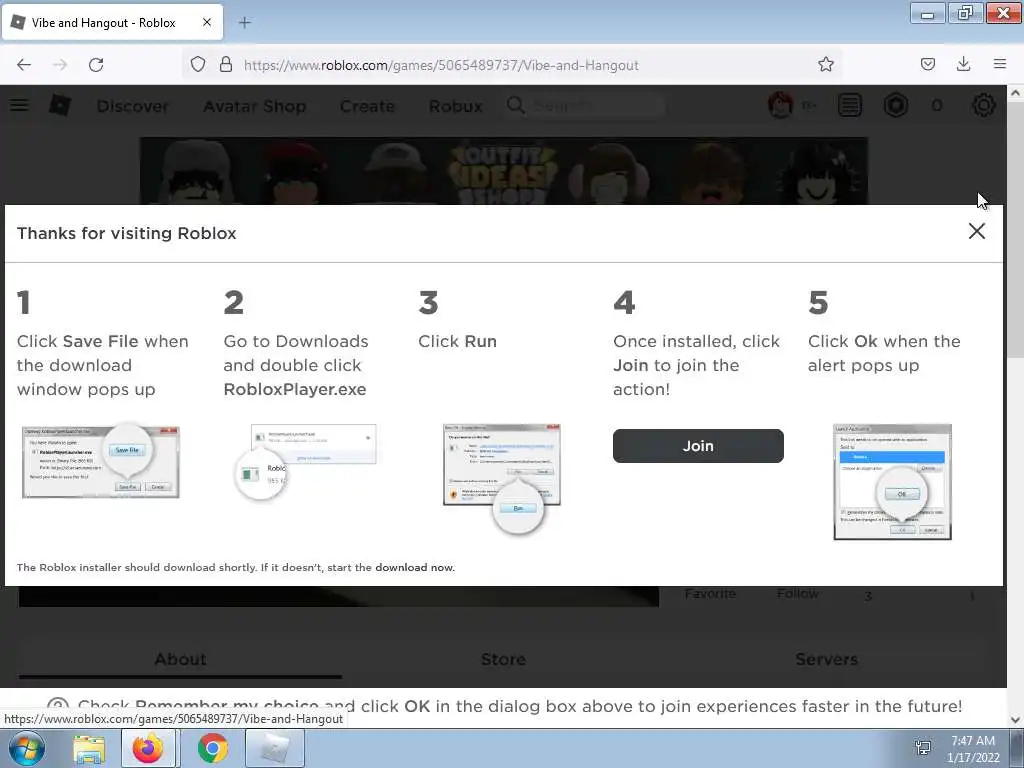Open Windows Explorer from the taskbar

(x=89, y=748)
